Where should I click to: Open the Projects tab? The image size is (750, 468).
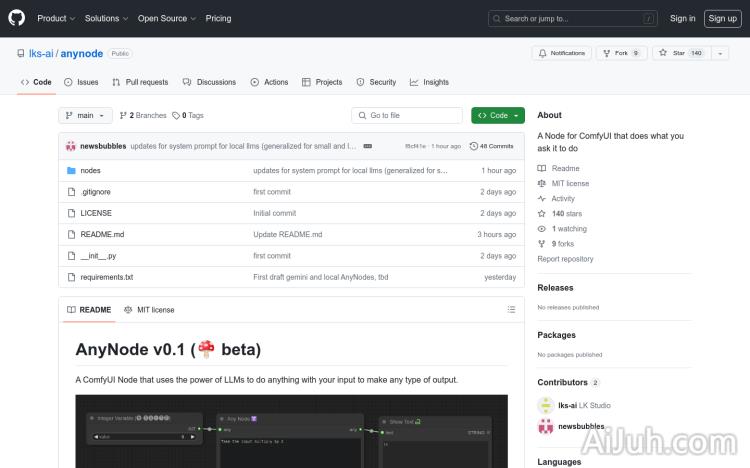[322, 82]
